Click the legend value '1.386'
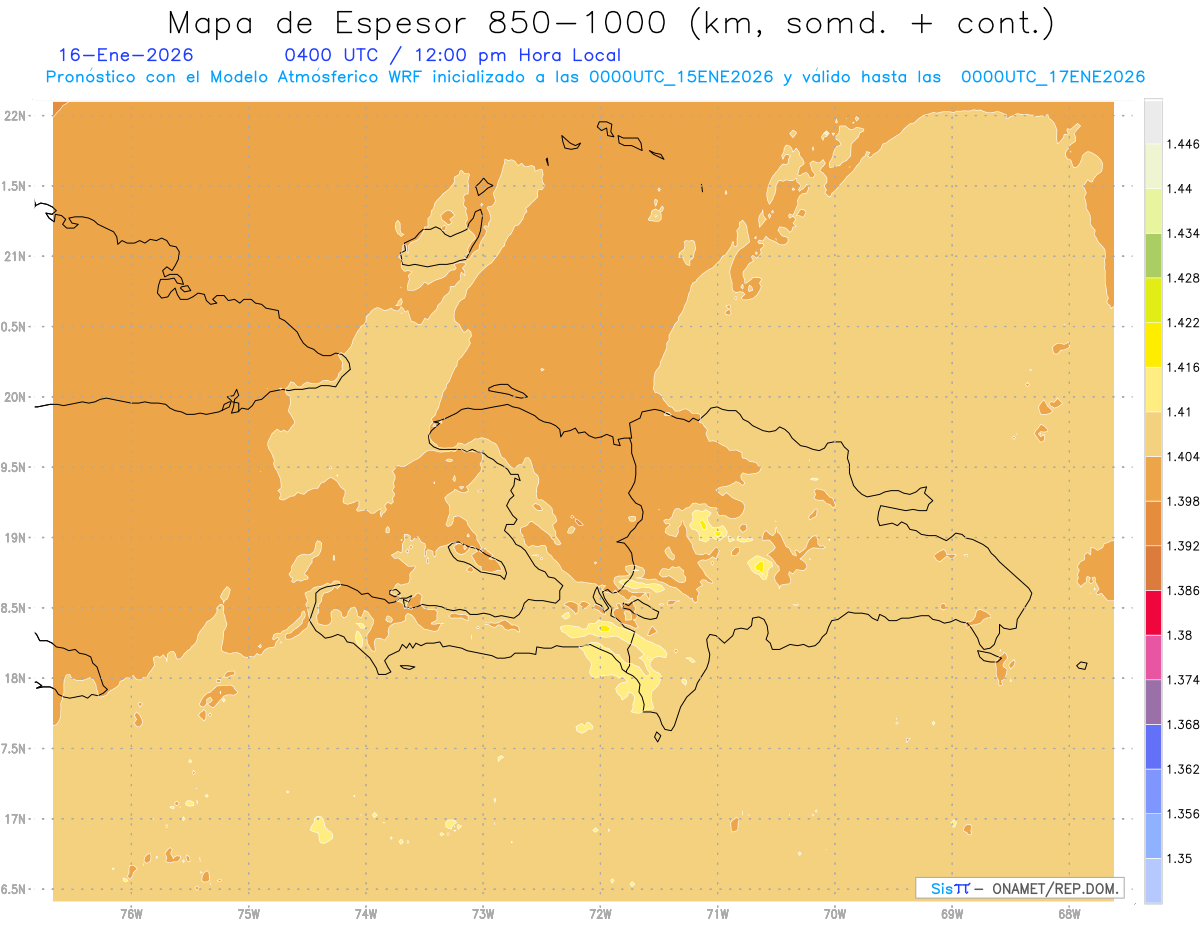 pyautogui.click(x=1183, y=591)
